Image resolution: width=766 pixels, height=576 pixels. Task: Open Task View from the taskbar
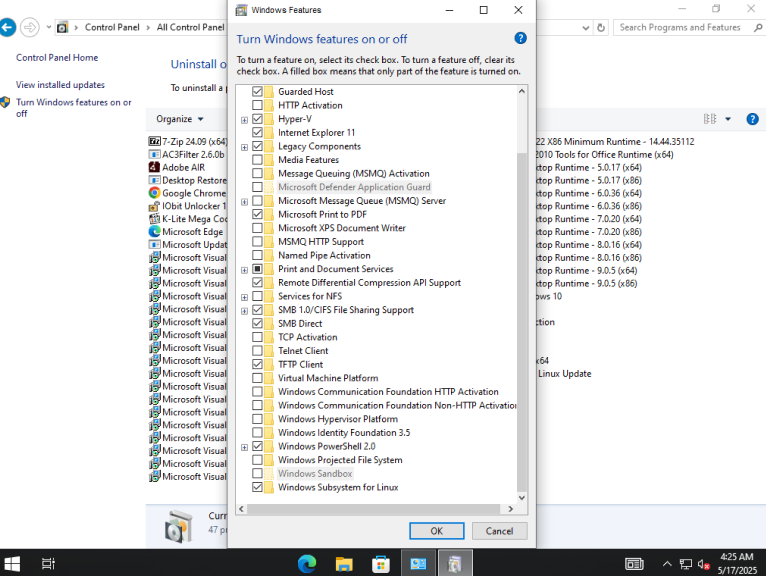tap(48, 563)
